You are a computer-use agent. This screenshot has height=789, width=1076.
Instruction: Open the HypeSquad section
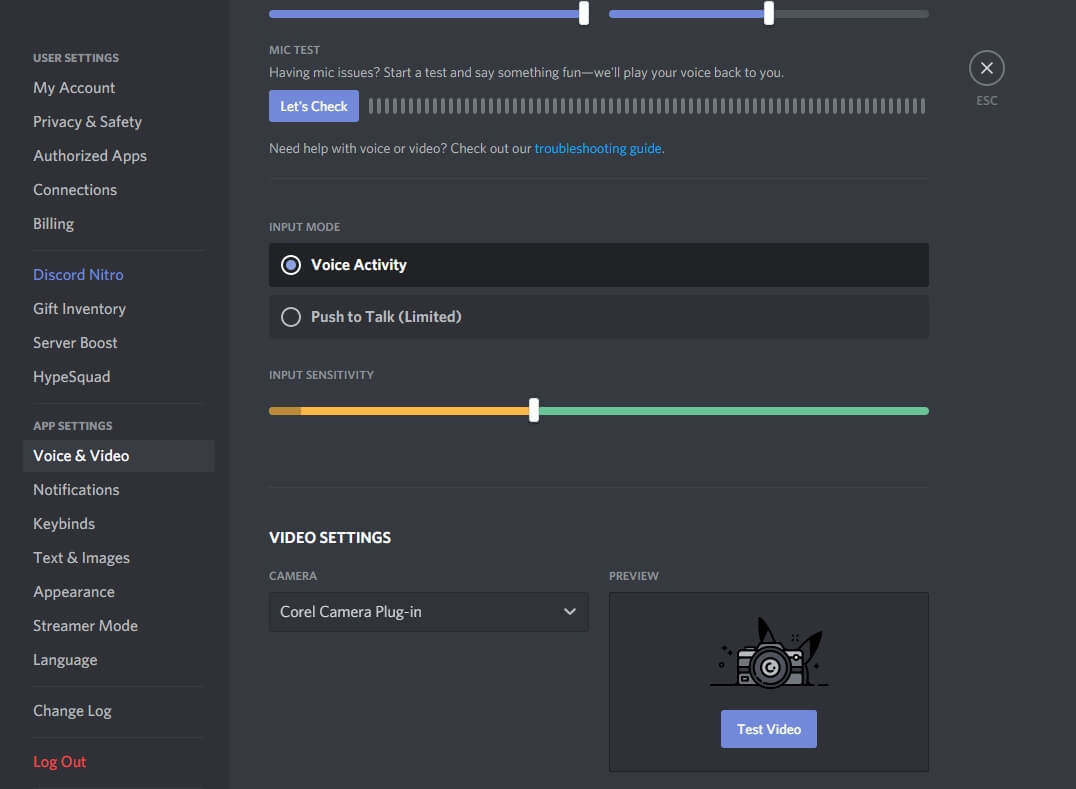pos(71,377)
